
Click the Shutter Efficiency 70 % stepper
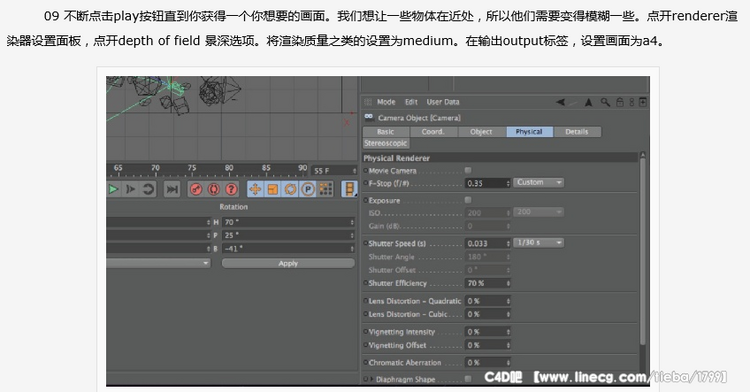pos(508,283)
